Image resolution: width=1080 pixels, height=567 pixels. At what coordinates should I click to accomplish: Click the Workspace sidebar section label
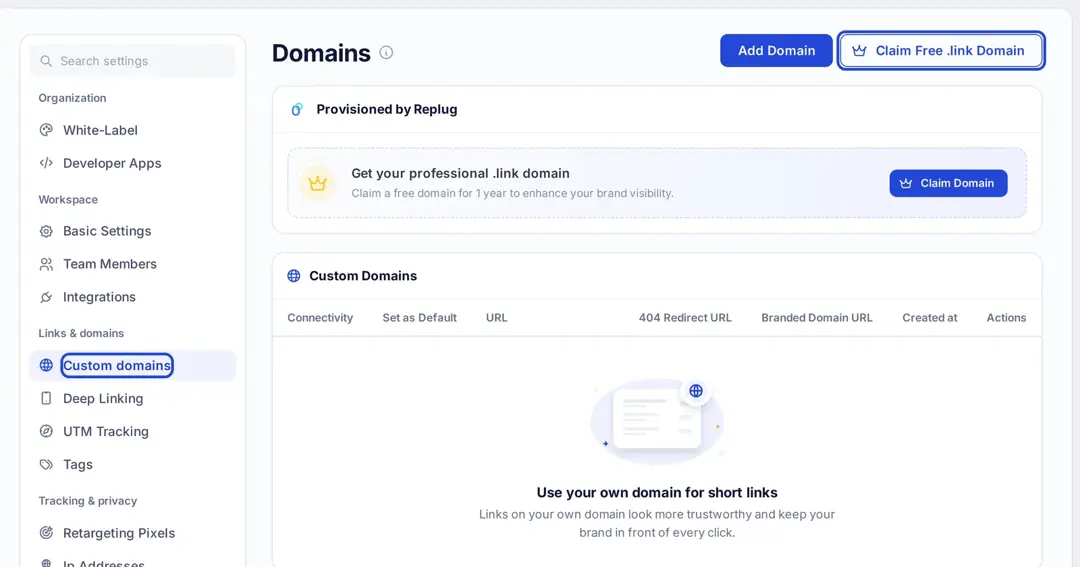click(x=68, y=200)
